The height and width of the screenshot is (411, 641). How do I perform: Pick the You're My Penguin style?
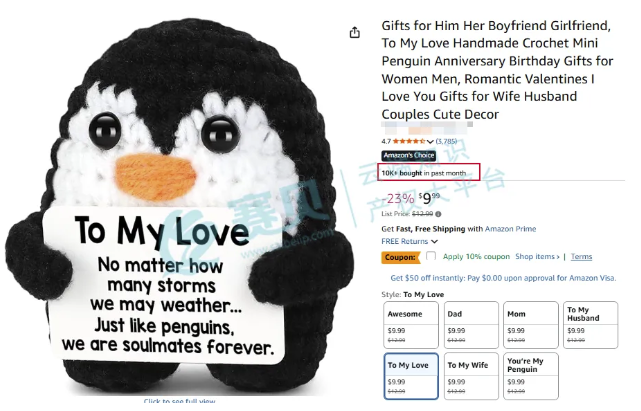531,376
